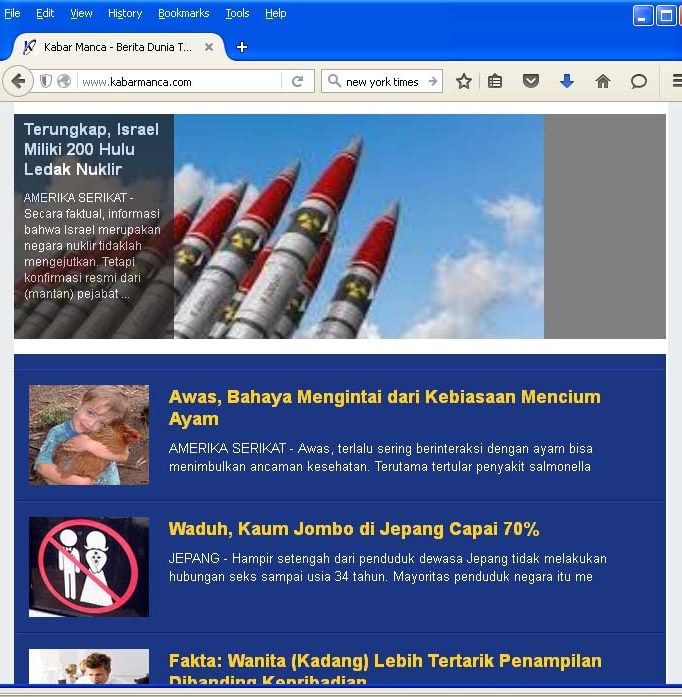This screenshot has width=682, height=697.
Task: Open the Bookmarks menu
Action: (x=184, y=13)
